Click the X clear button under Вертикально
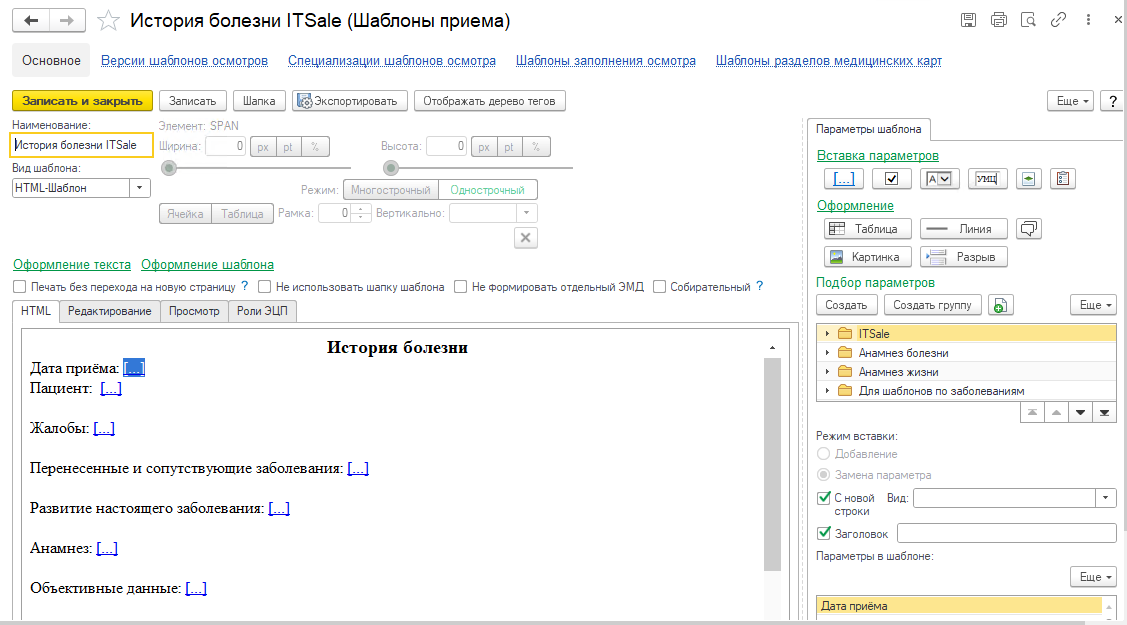The width and height of the screenshot is (1127, 625). click(x=525, y=238)
